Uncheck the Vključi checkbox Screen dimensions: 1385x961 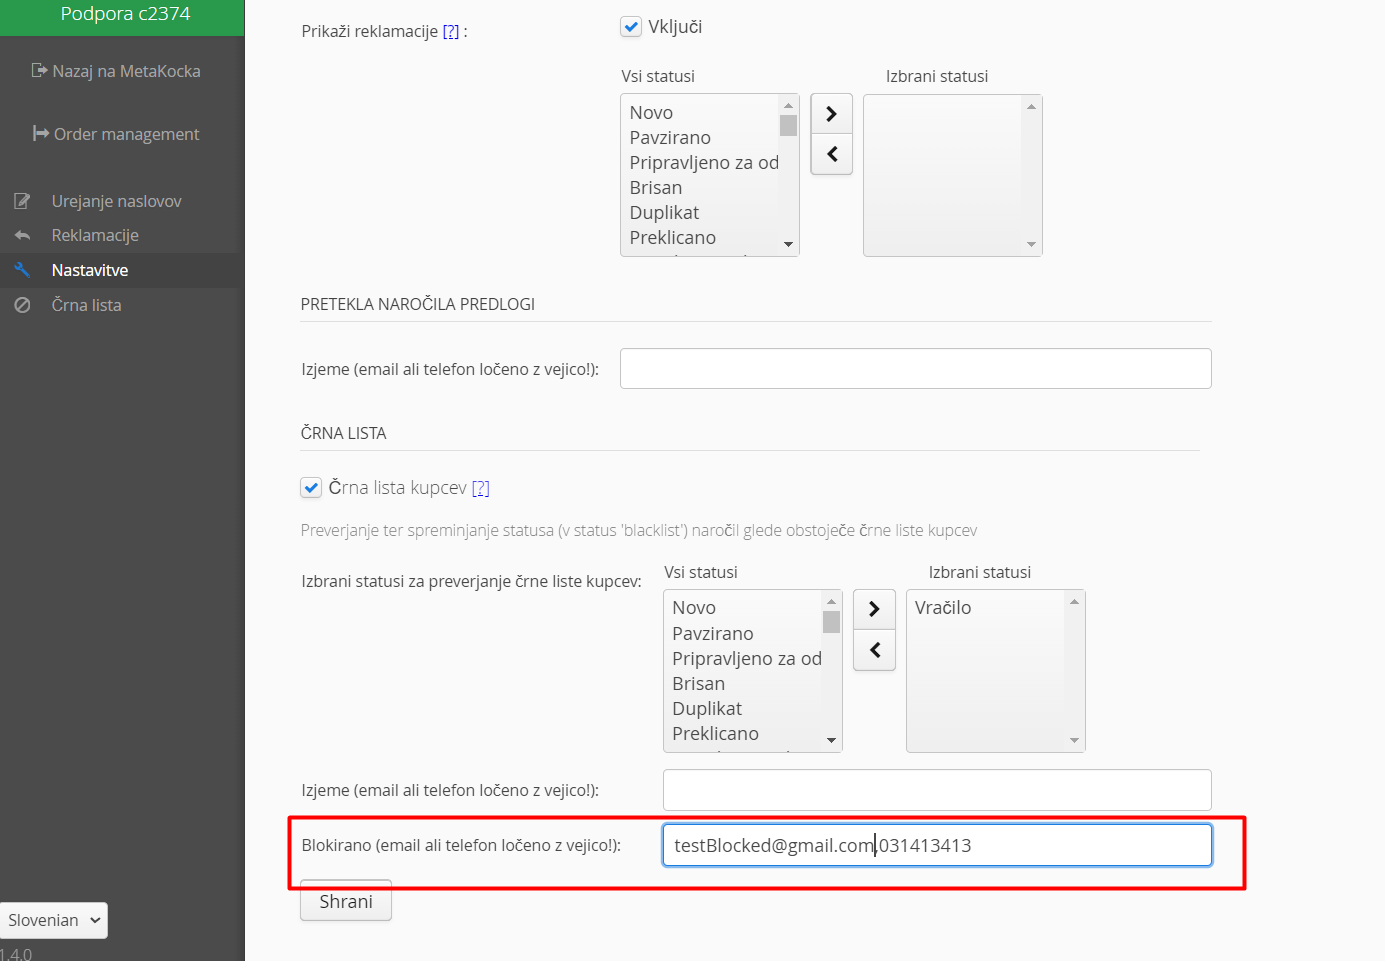pos(631,27)
